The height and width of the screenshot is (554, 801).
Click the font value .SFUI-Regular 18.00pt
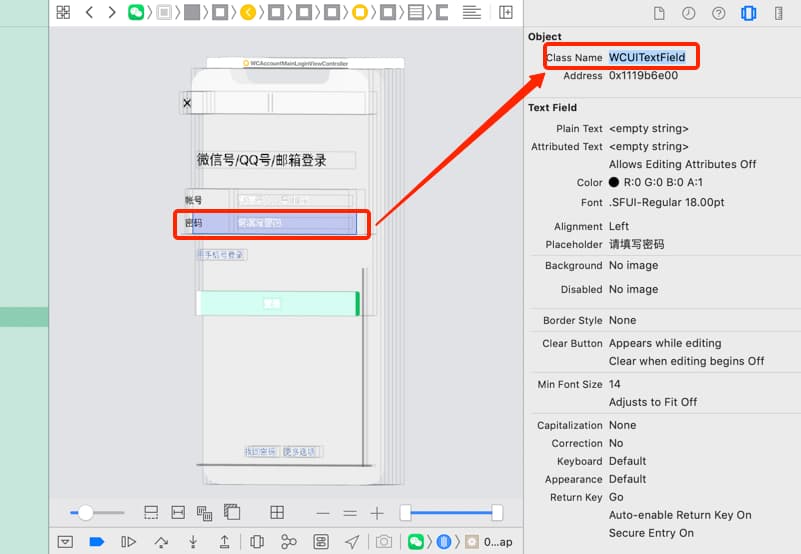pyautogui.click(x=666, y=202)
